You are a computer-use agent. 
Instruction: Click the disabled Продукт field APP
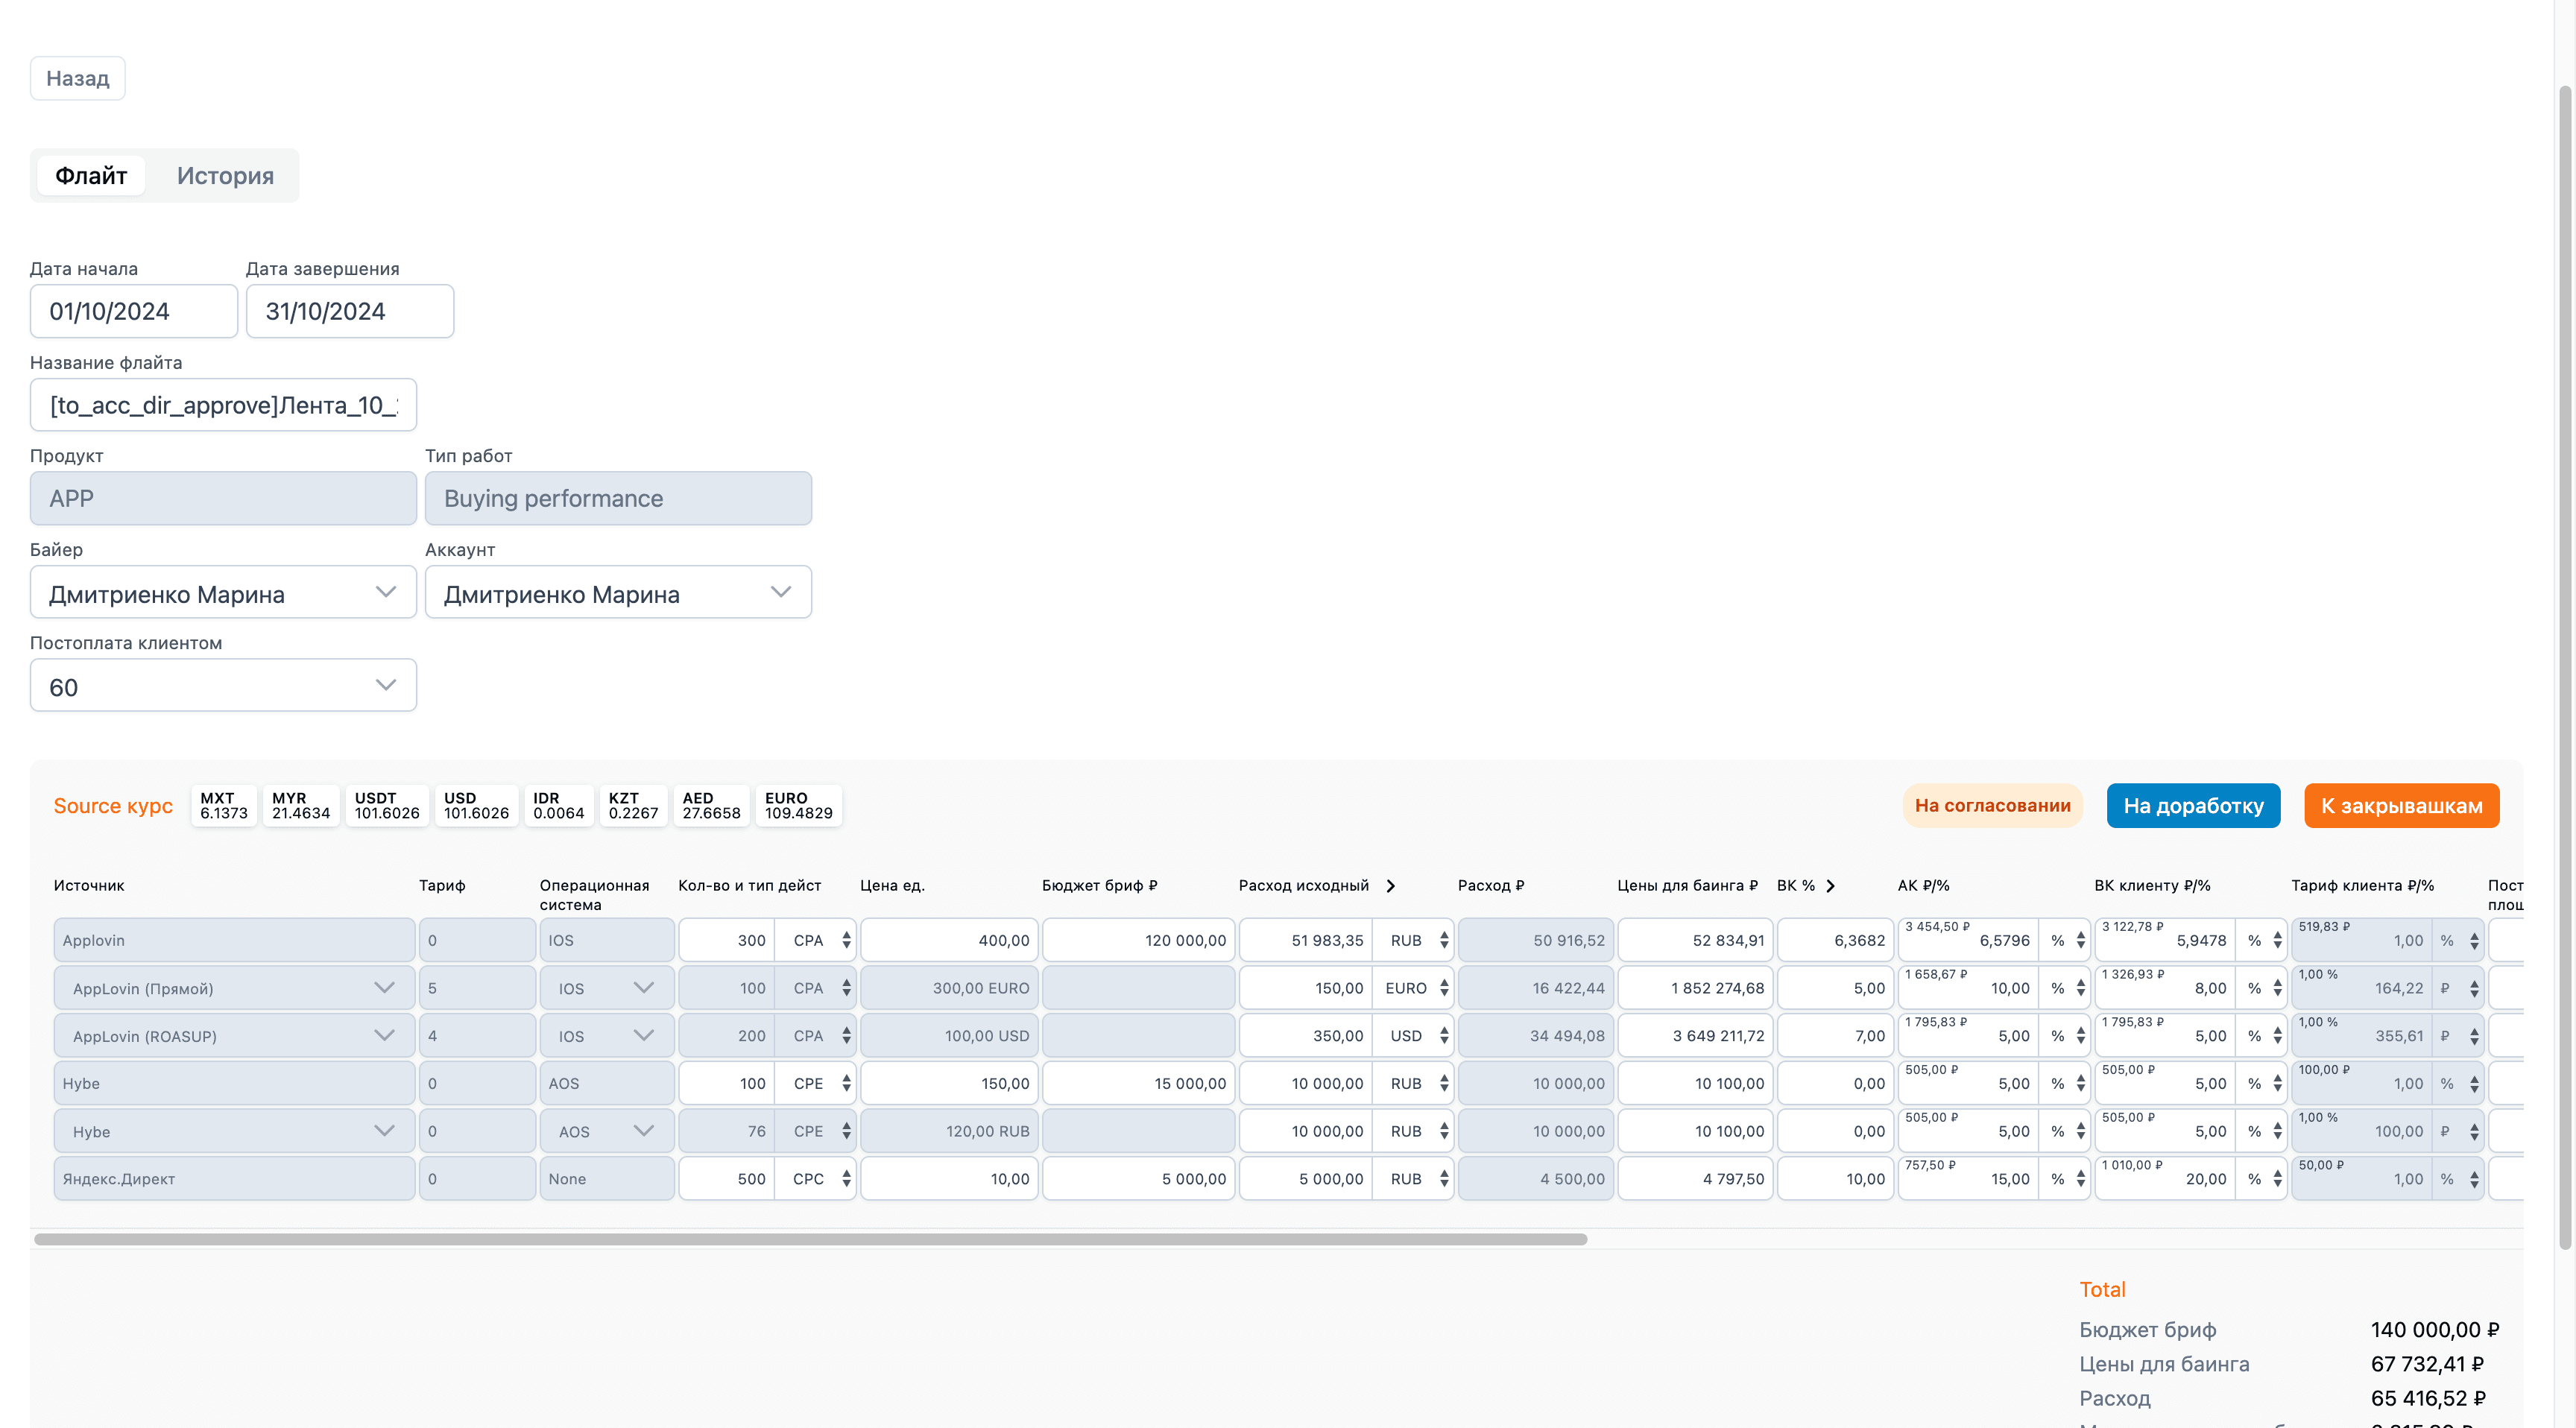[x=223, y=498]
